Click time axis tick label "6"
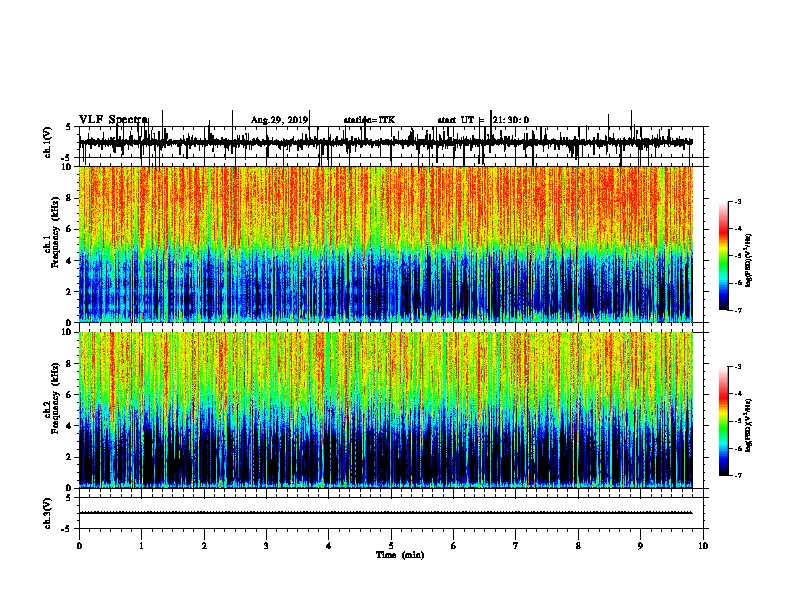 pos(454,546)
